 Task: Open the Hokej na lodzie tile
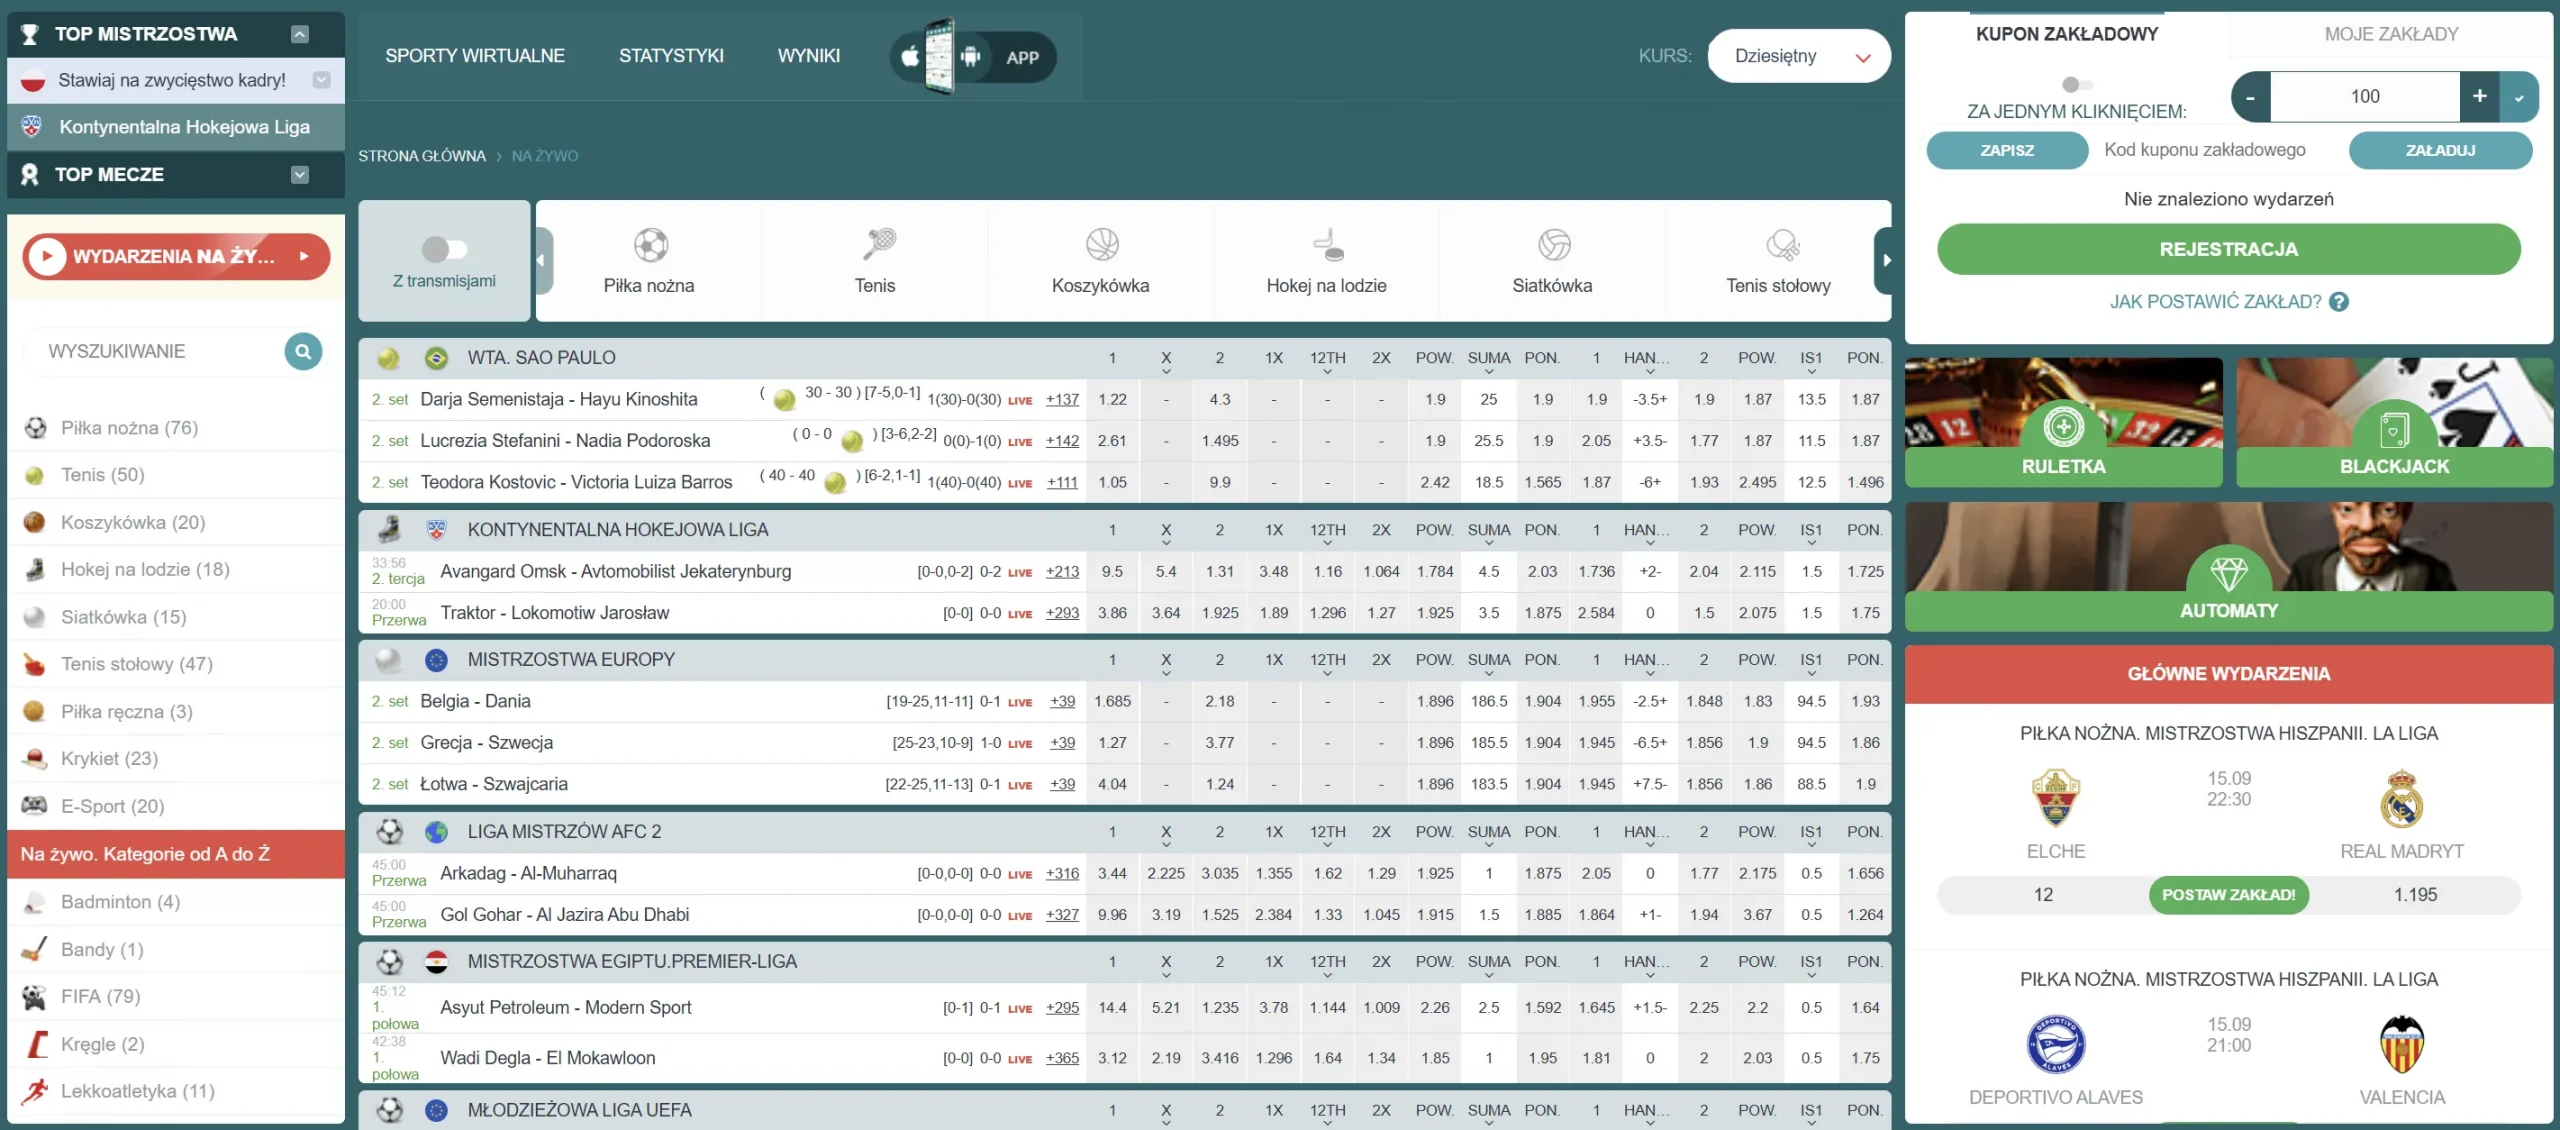[1326, 261]
